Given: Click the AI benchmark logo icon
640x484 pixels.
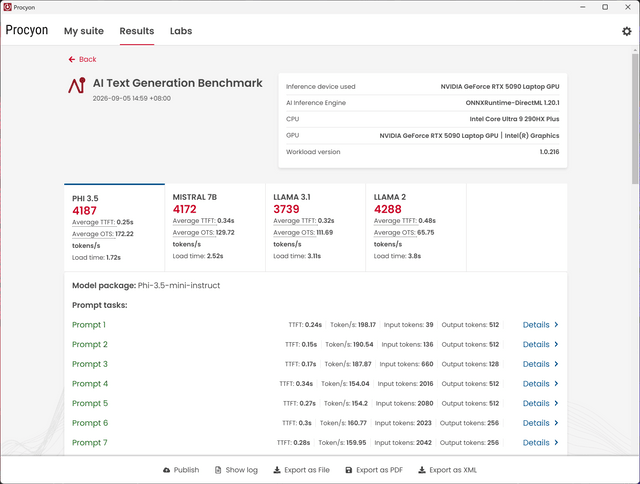Looking at the screenshot, I should 77,85.
